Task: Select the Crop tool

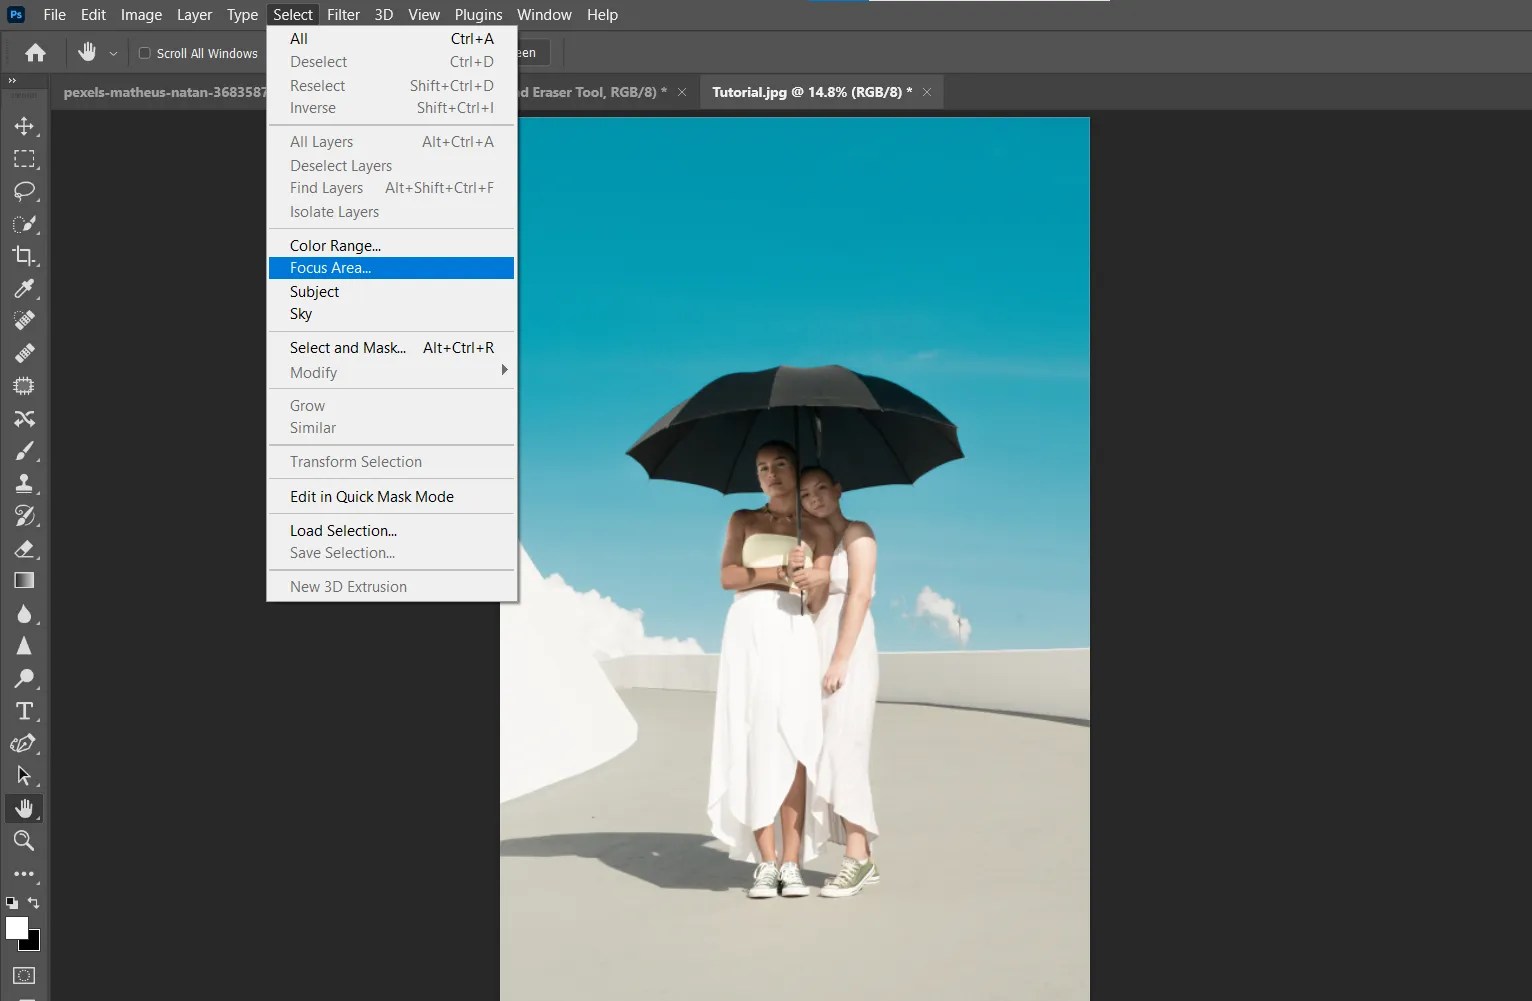Action: [x=24, y=256]
